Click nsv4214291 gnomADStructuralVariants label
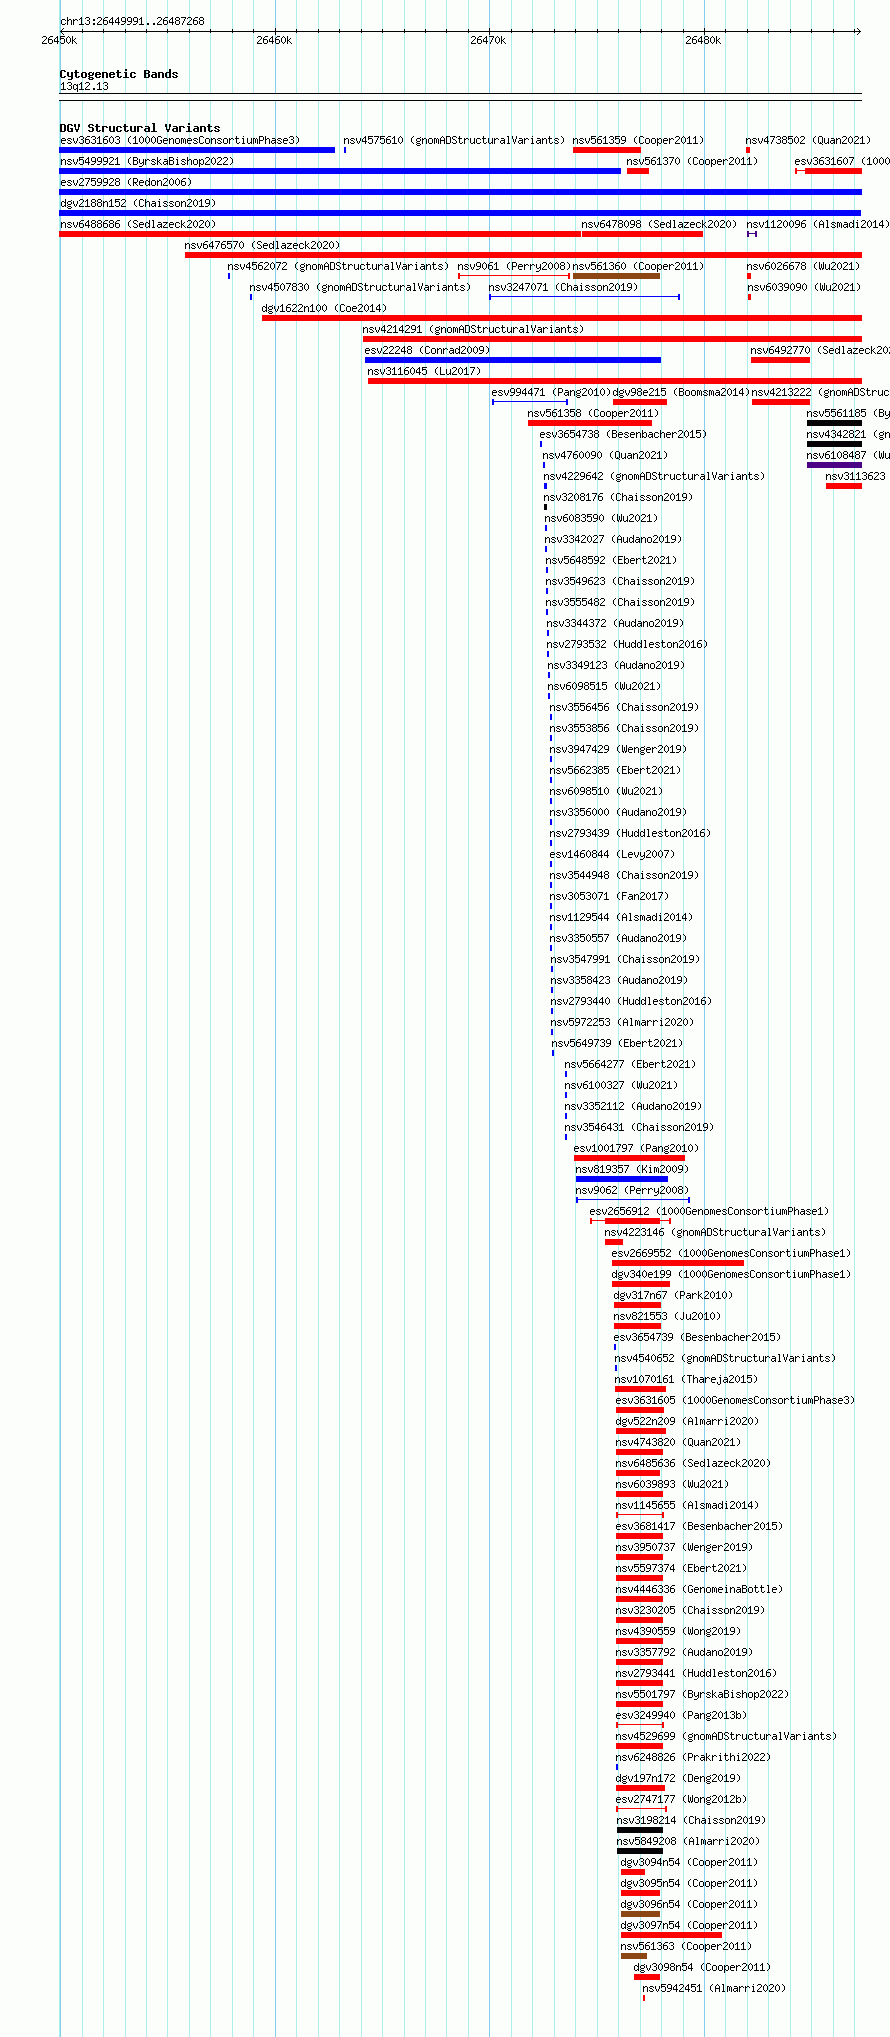The width and height of the screenshot is (890, 2037). coord(473,329)
